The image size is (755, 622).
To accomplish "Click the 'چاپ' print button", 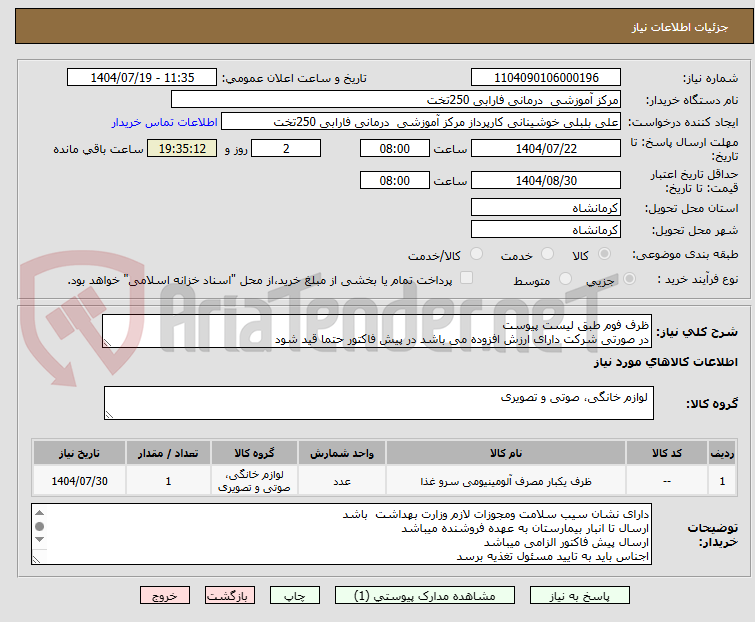I will coord(295,596).
